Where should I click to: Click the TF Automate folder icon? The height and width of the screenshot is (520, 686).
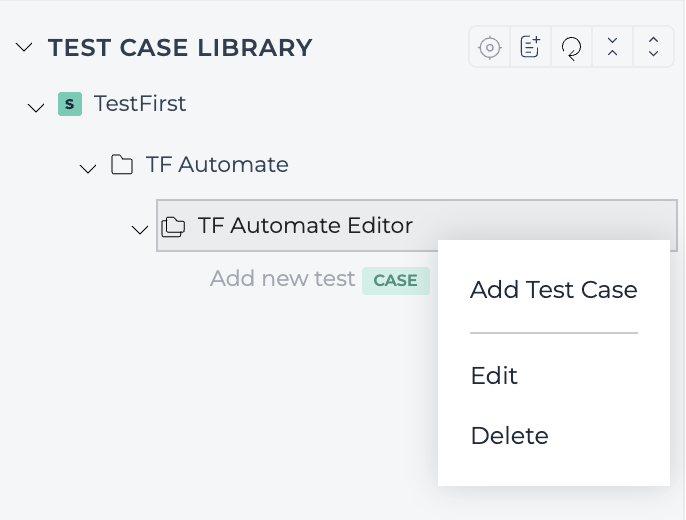click(122, 164)
